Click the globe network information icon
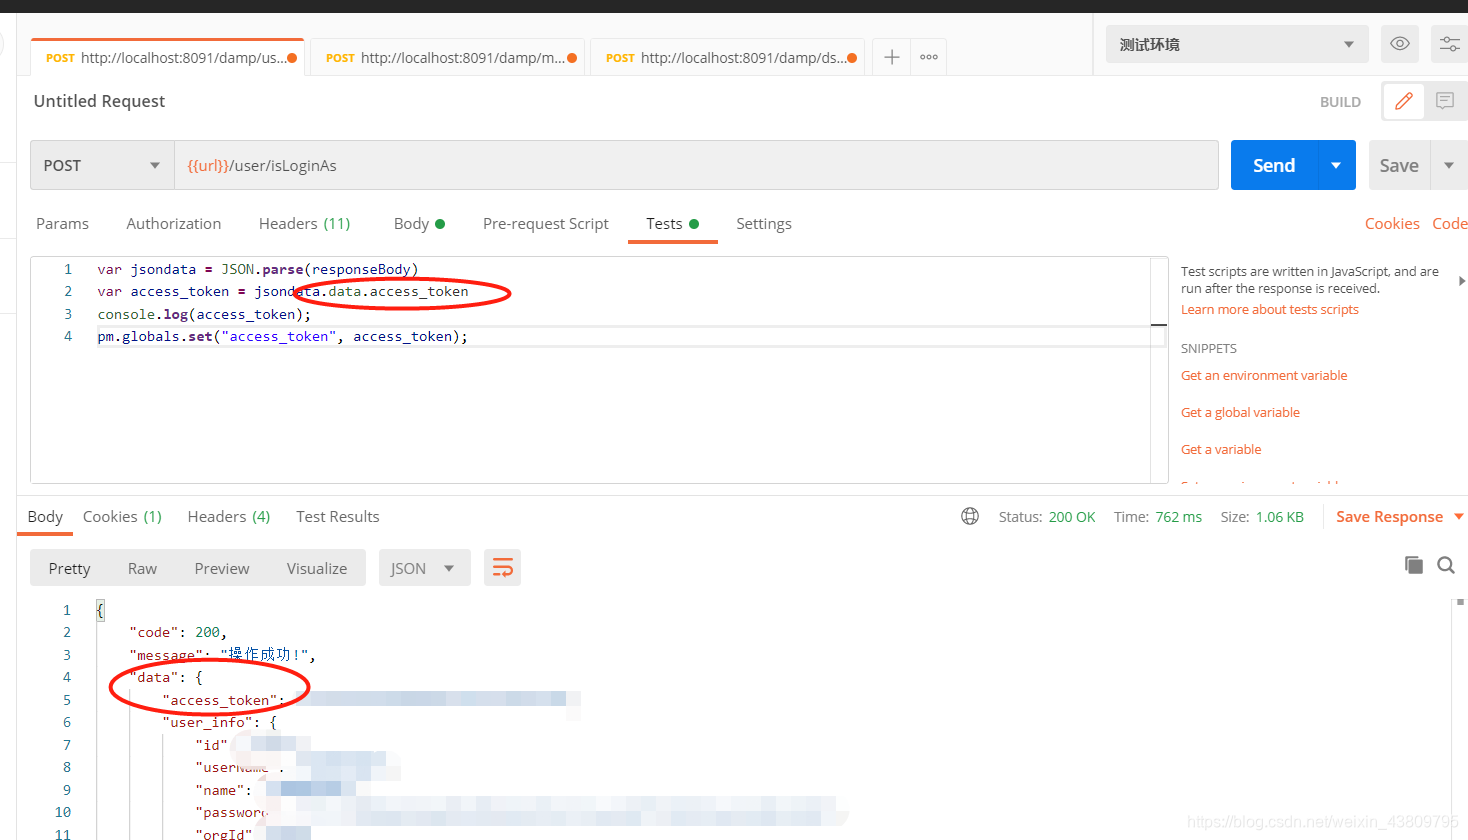The width and height of the screenshot is (1468, 840). click(970, 516)
